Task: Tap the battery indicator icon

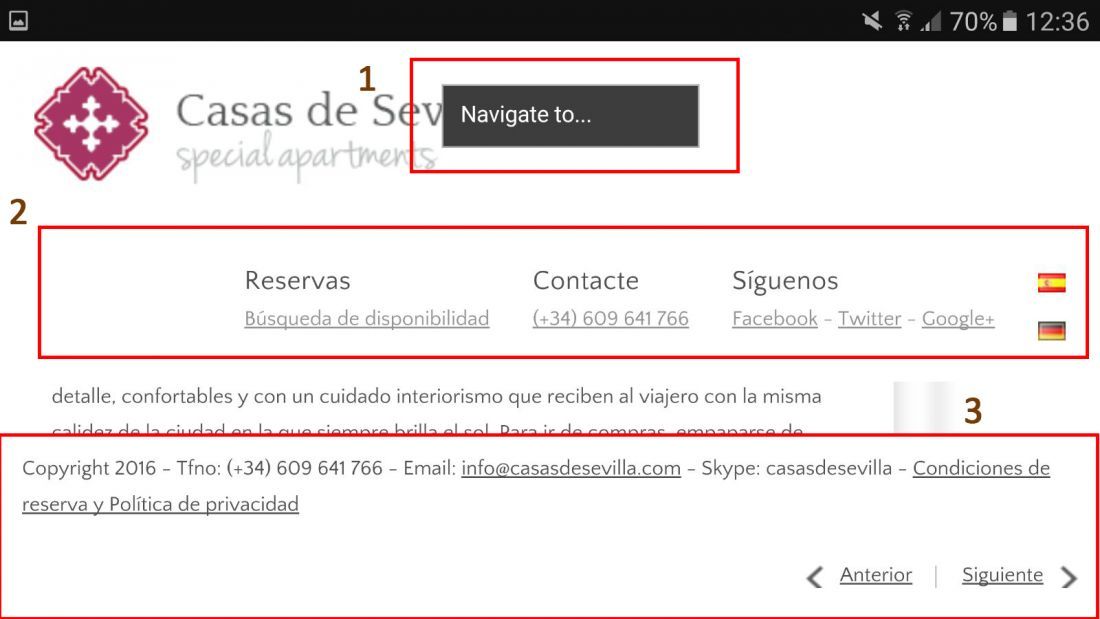Action: [x=1010, y=21]
